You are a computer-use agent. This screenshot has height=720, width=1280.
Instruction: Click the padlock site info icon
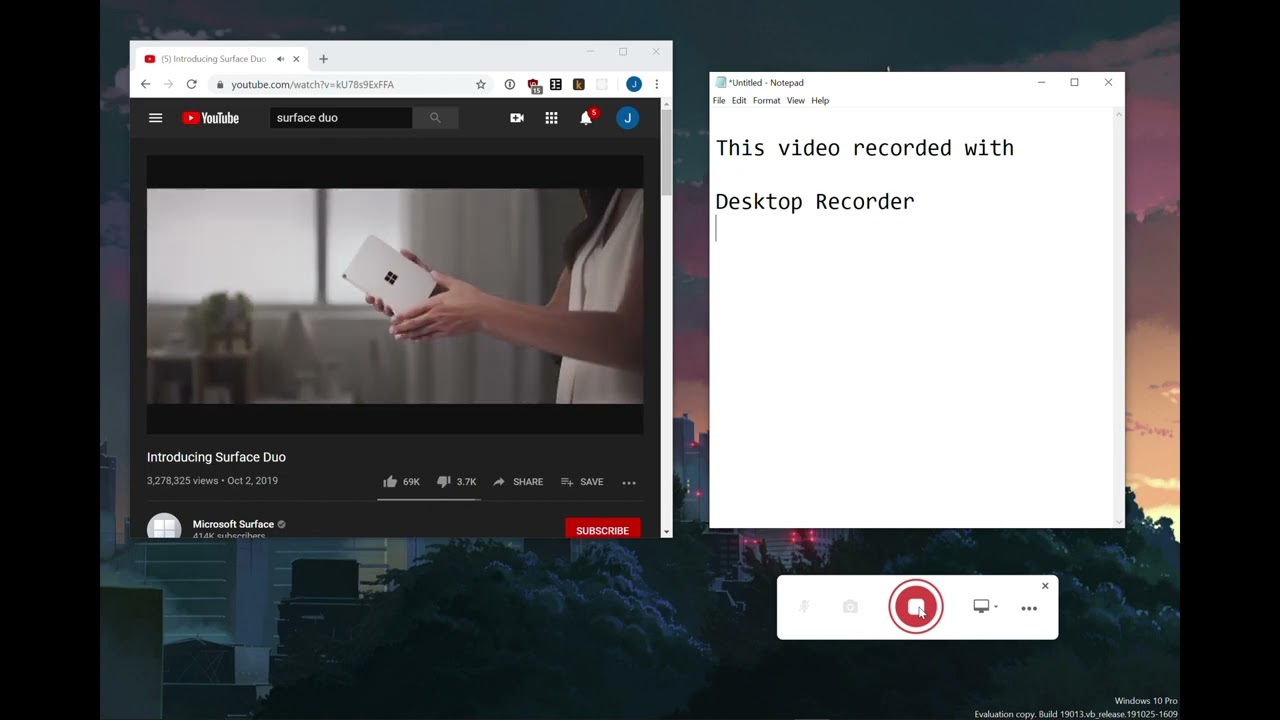click(x=220, y=85)
